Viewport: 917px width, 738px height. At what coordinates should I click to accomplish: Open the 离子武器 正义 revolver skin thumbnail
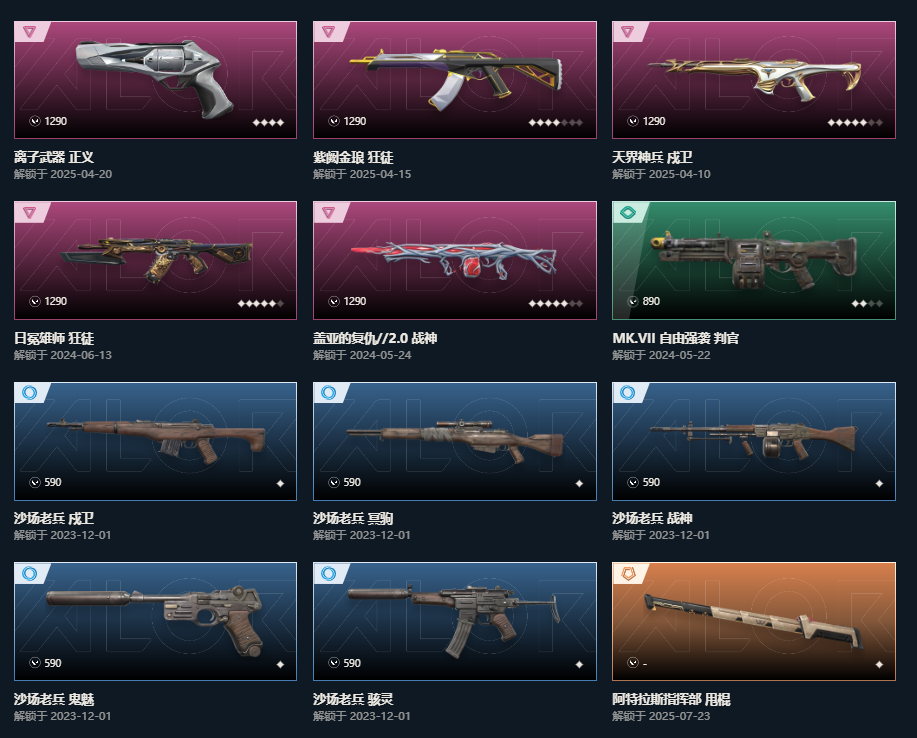click(x=155, y=80)
